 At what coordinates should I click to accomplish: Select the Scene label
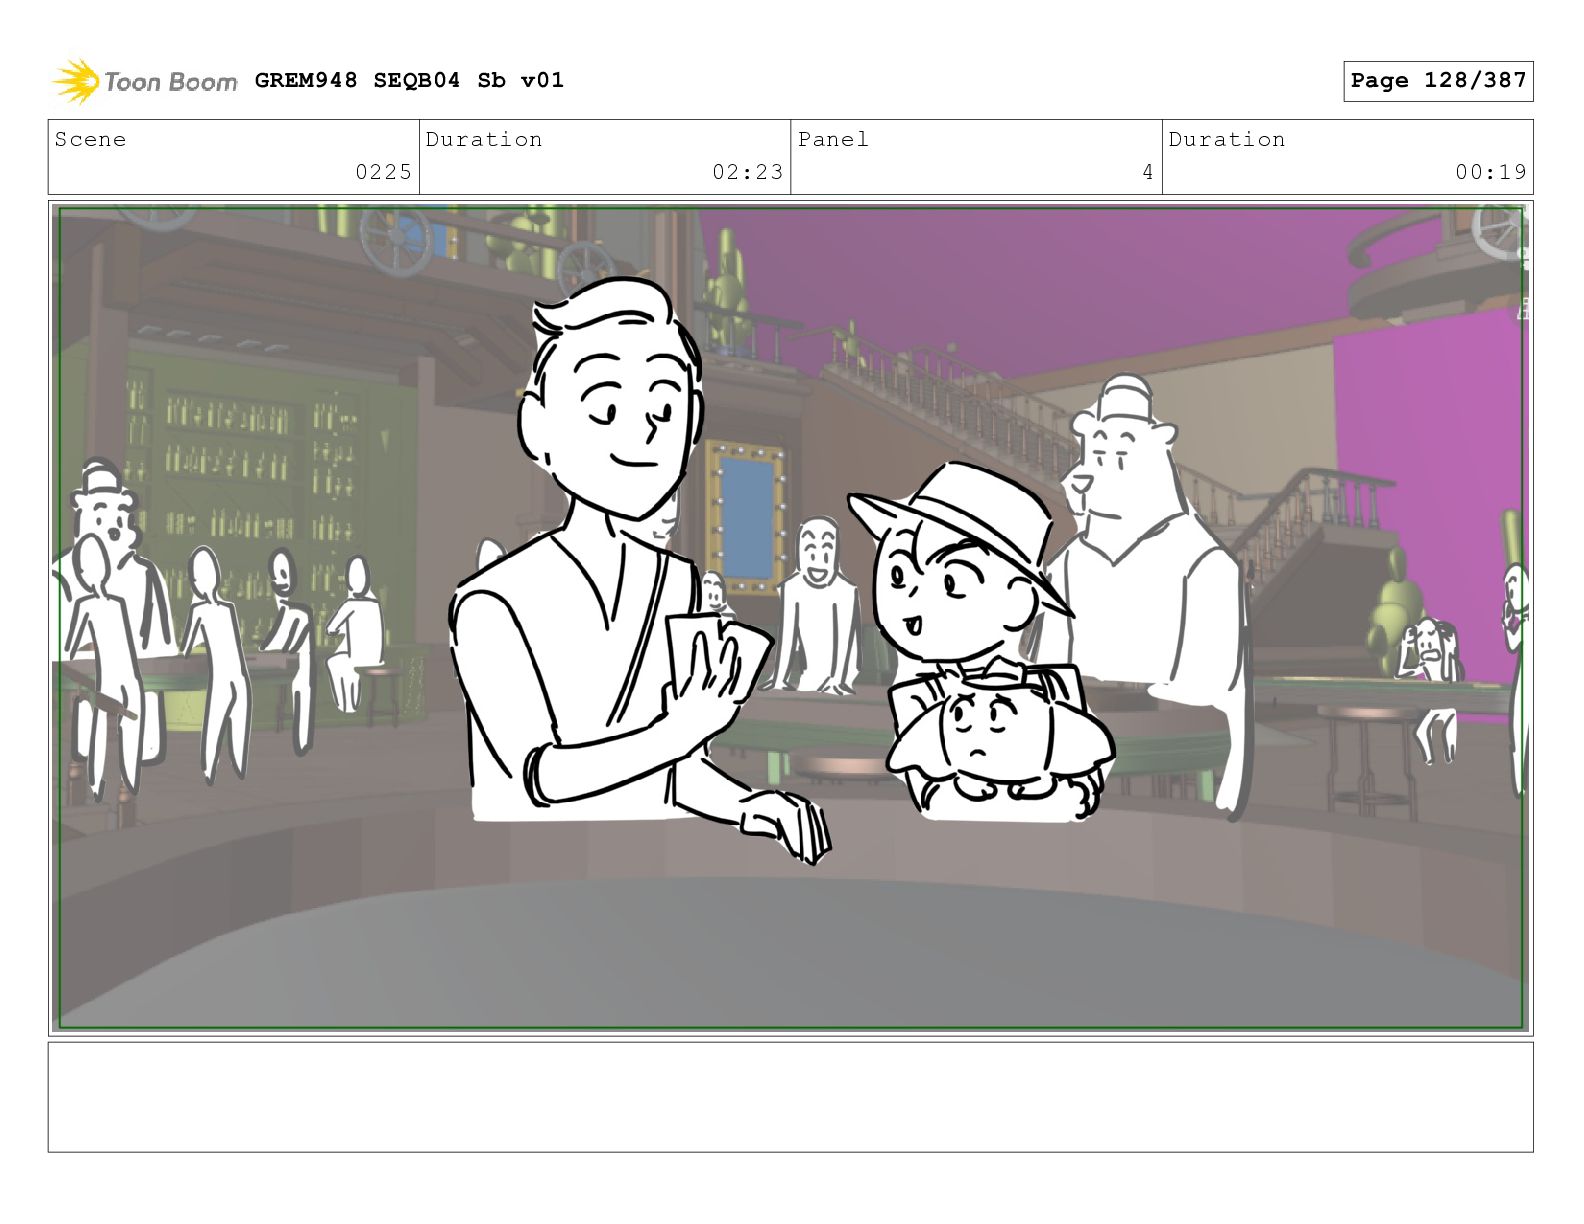(x=91, y=139)
